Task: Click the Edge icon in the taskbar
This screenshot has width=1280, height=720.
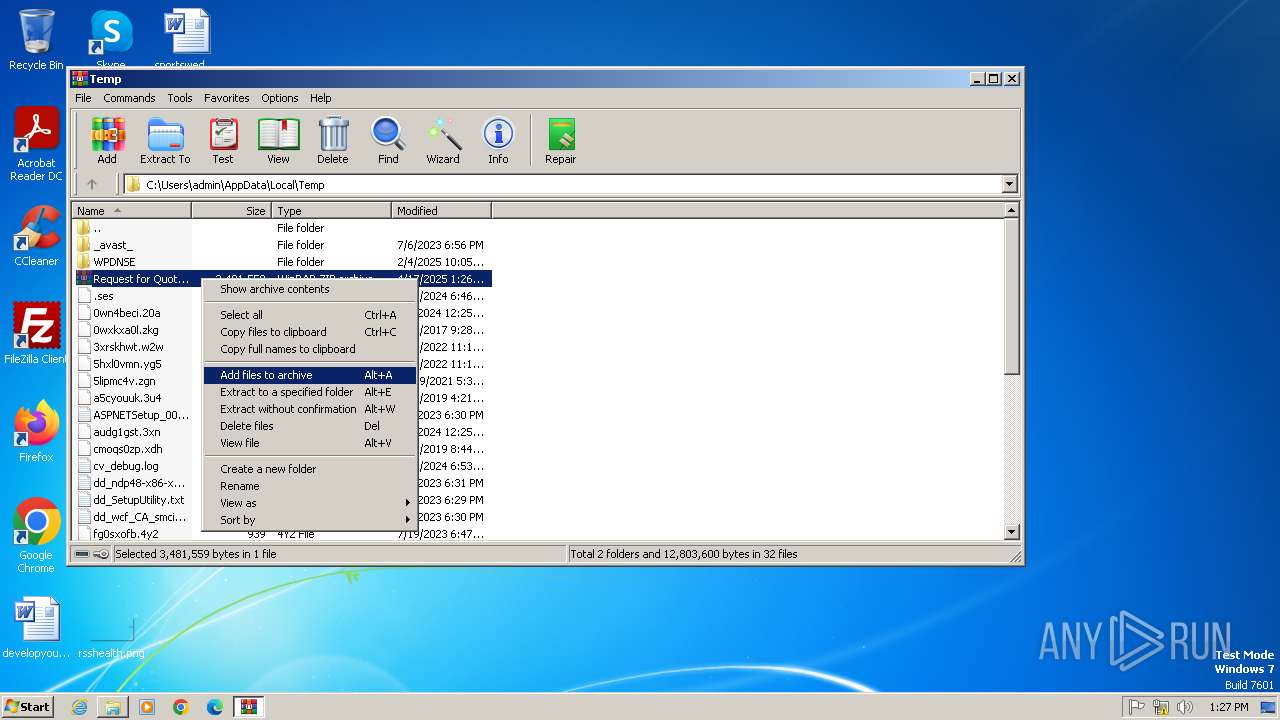Action: tap(215, 707)
